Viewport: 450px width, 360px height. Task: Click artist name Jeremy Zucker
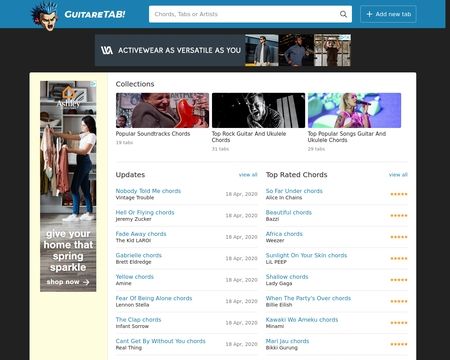click(133, 219)
